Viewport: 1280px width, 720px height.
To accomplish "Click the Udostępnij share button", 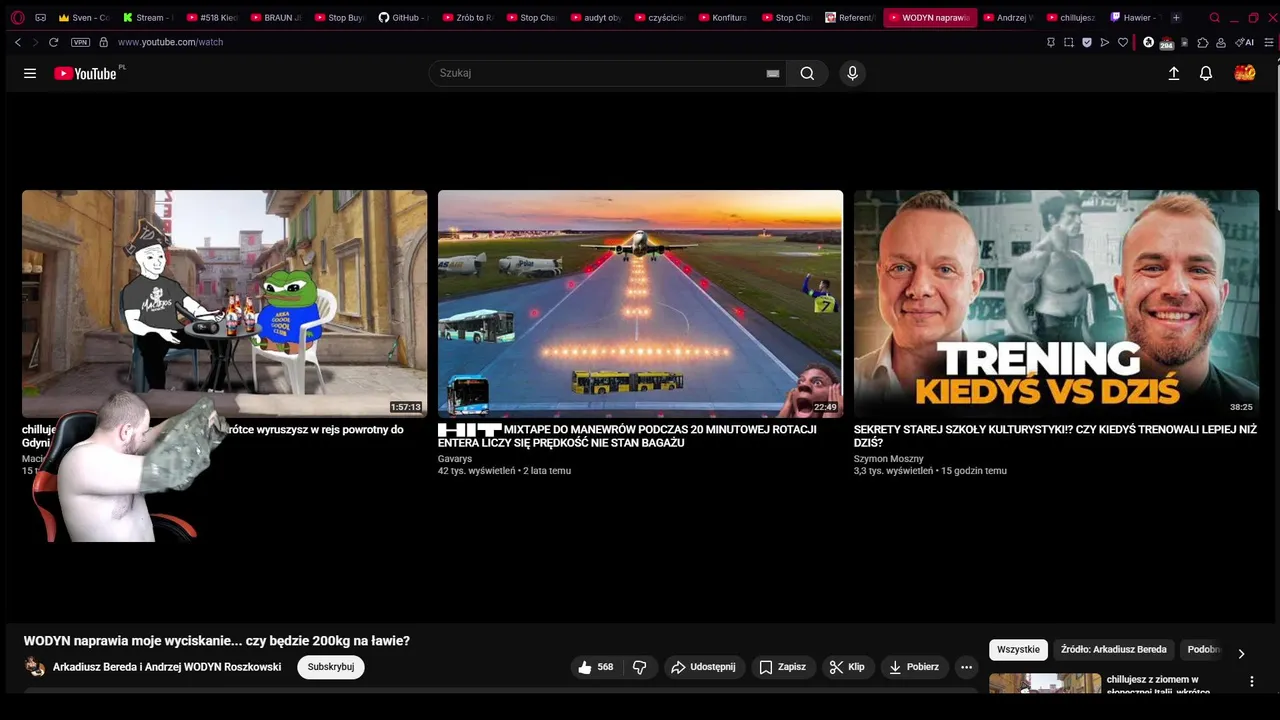I will 704,667.
